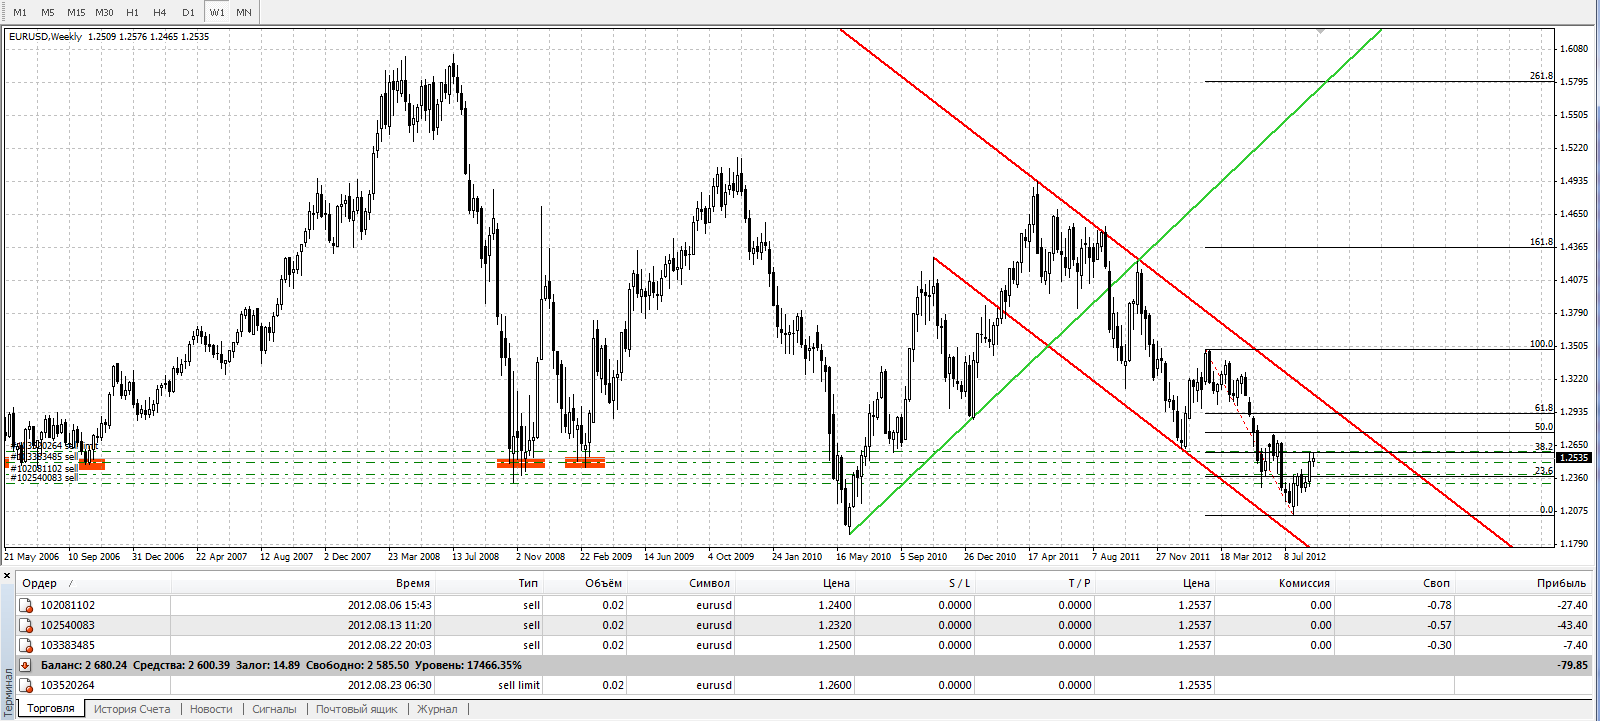Click the time cell 2012.08.23 06:30
The width and height of the screenshot is (1600, 721).
[x=390, y=685]
